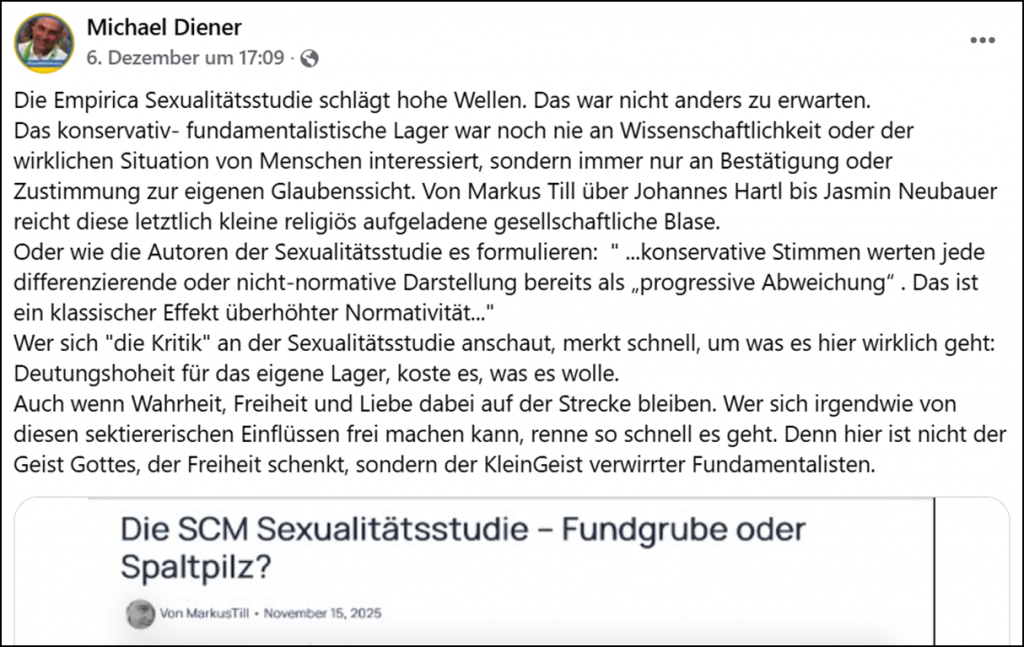Click the post timestamp 6. Dezember um 17:09
This screenshot has width=1024, height=647.
pyautogui.click(x=185, y=58)
